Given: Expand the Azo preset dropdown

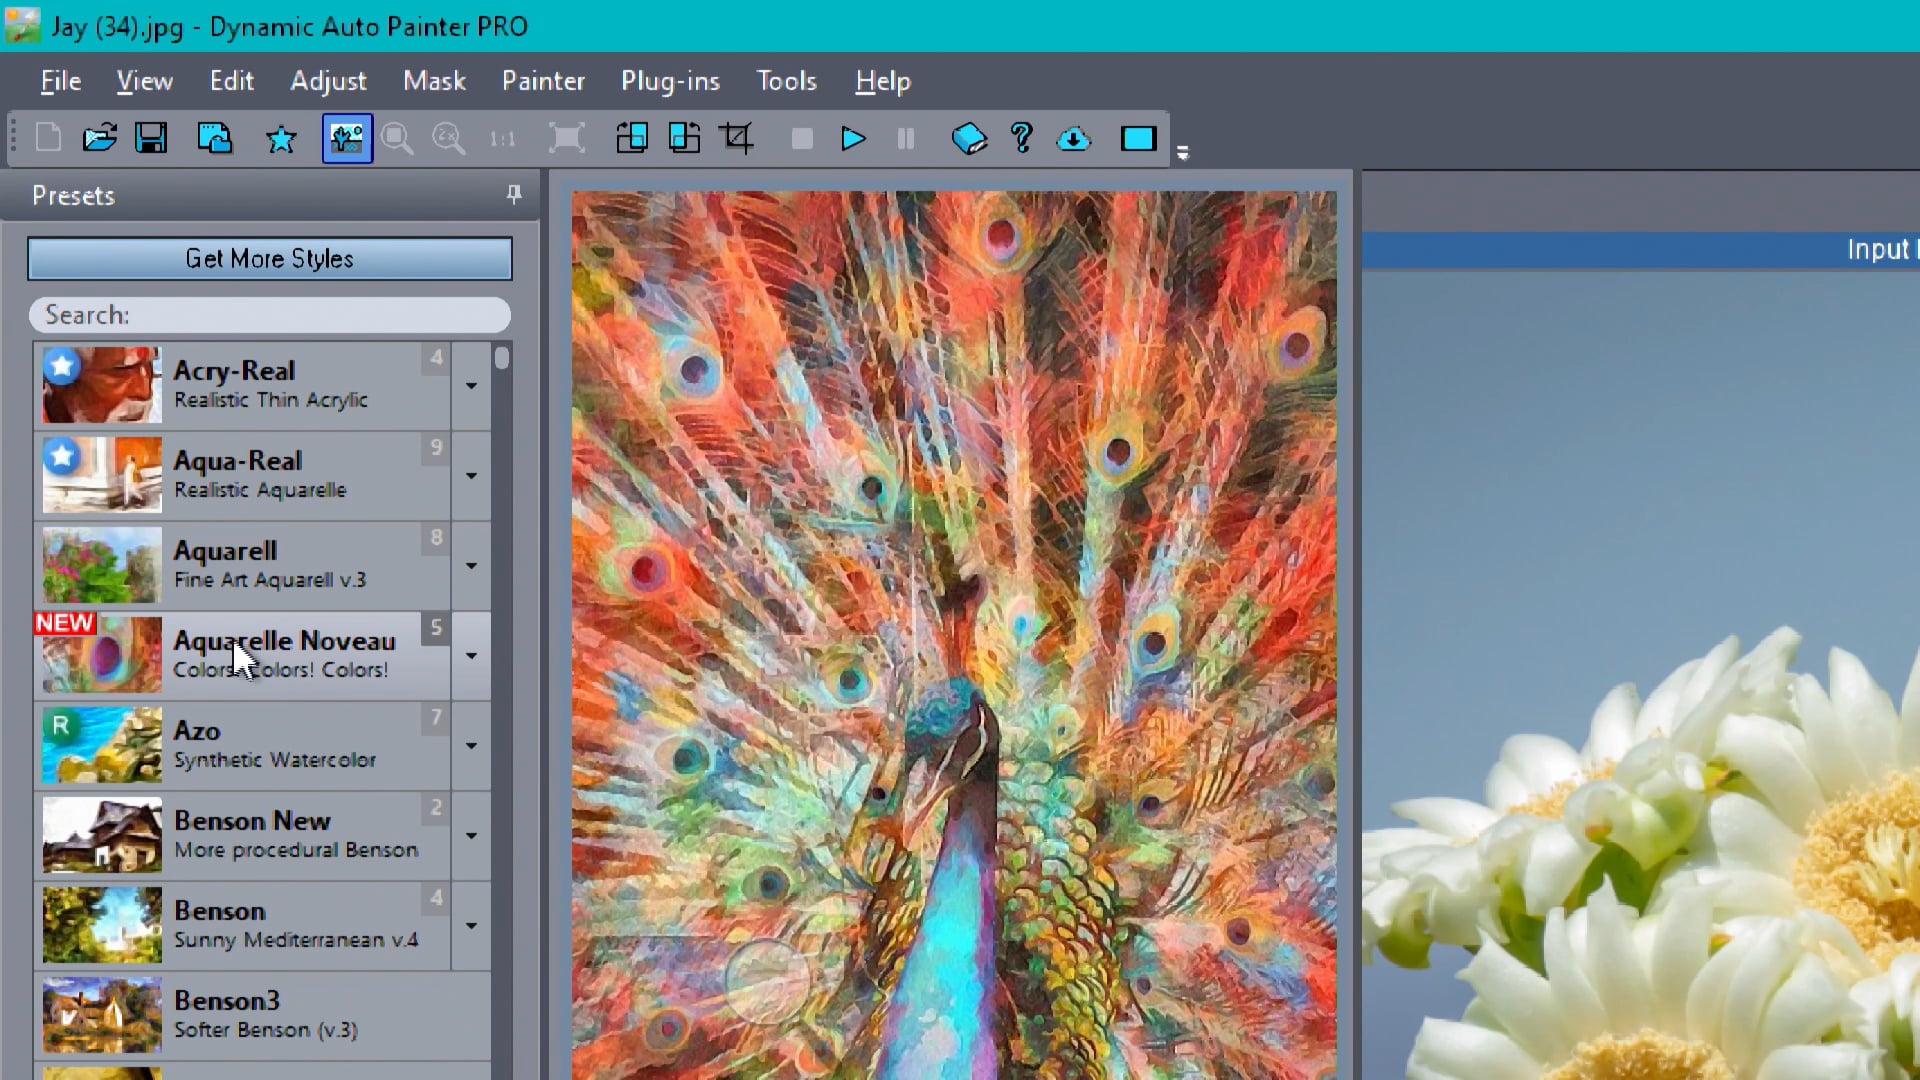Looking at the screenshot, I should click(x=471, y=746).
